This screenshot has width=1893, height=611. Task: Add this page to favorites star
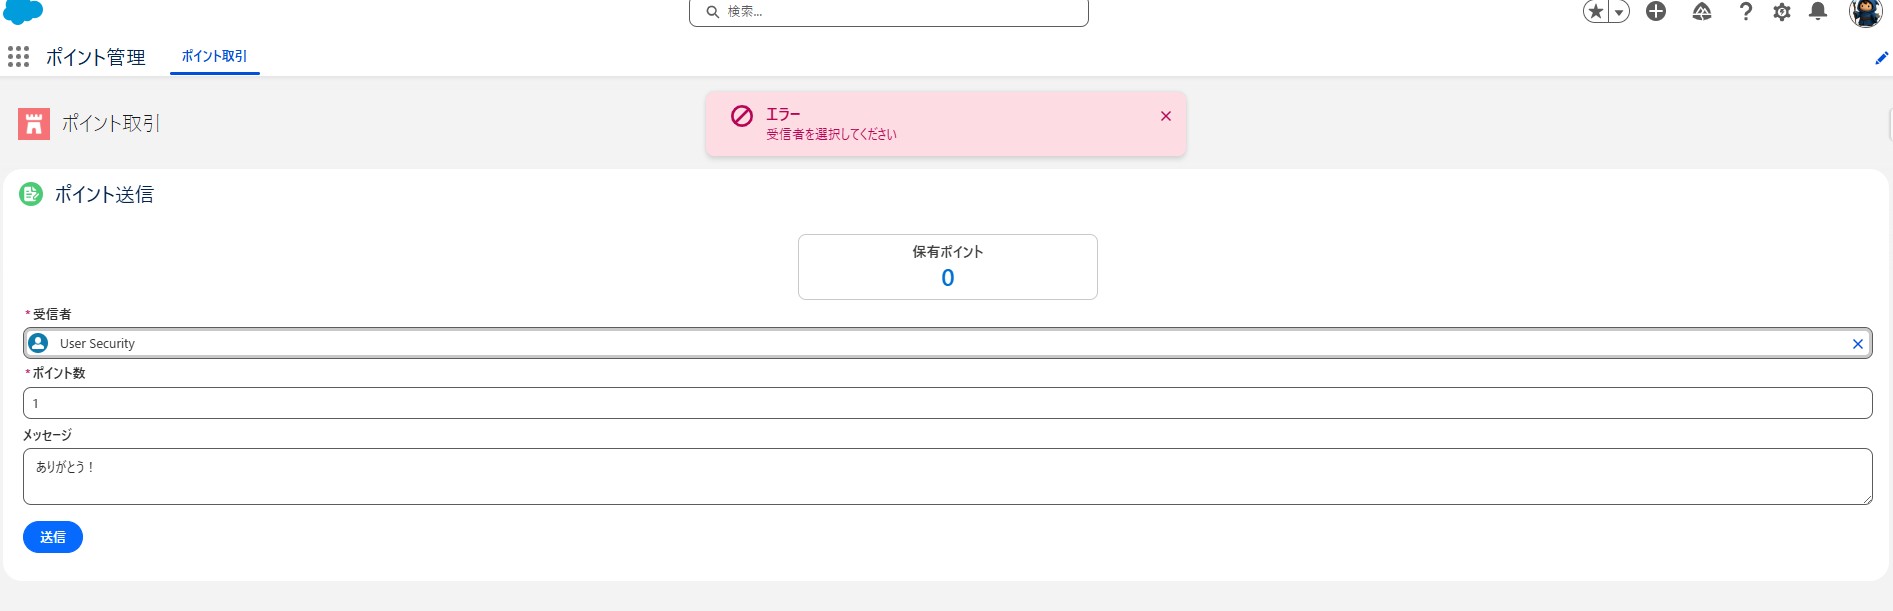coord(1596,12)
